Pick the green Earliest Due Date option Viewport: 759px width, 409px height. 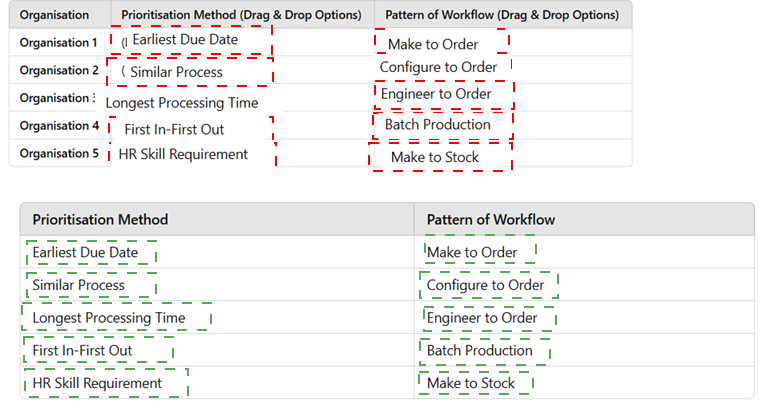(x=91, y=252)
